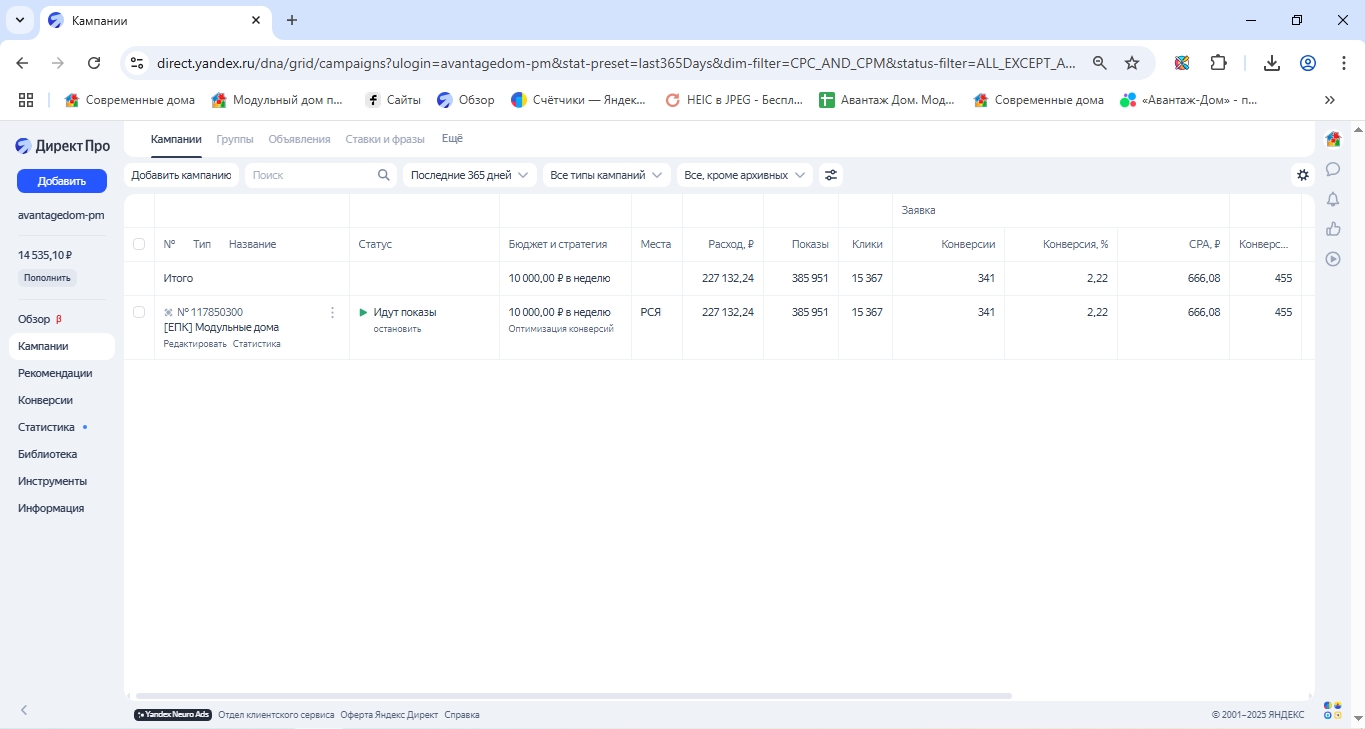
Task: Click the thumbs-up feedback icon
Action: 1332,229
